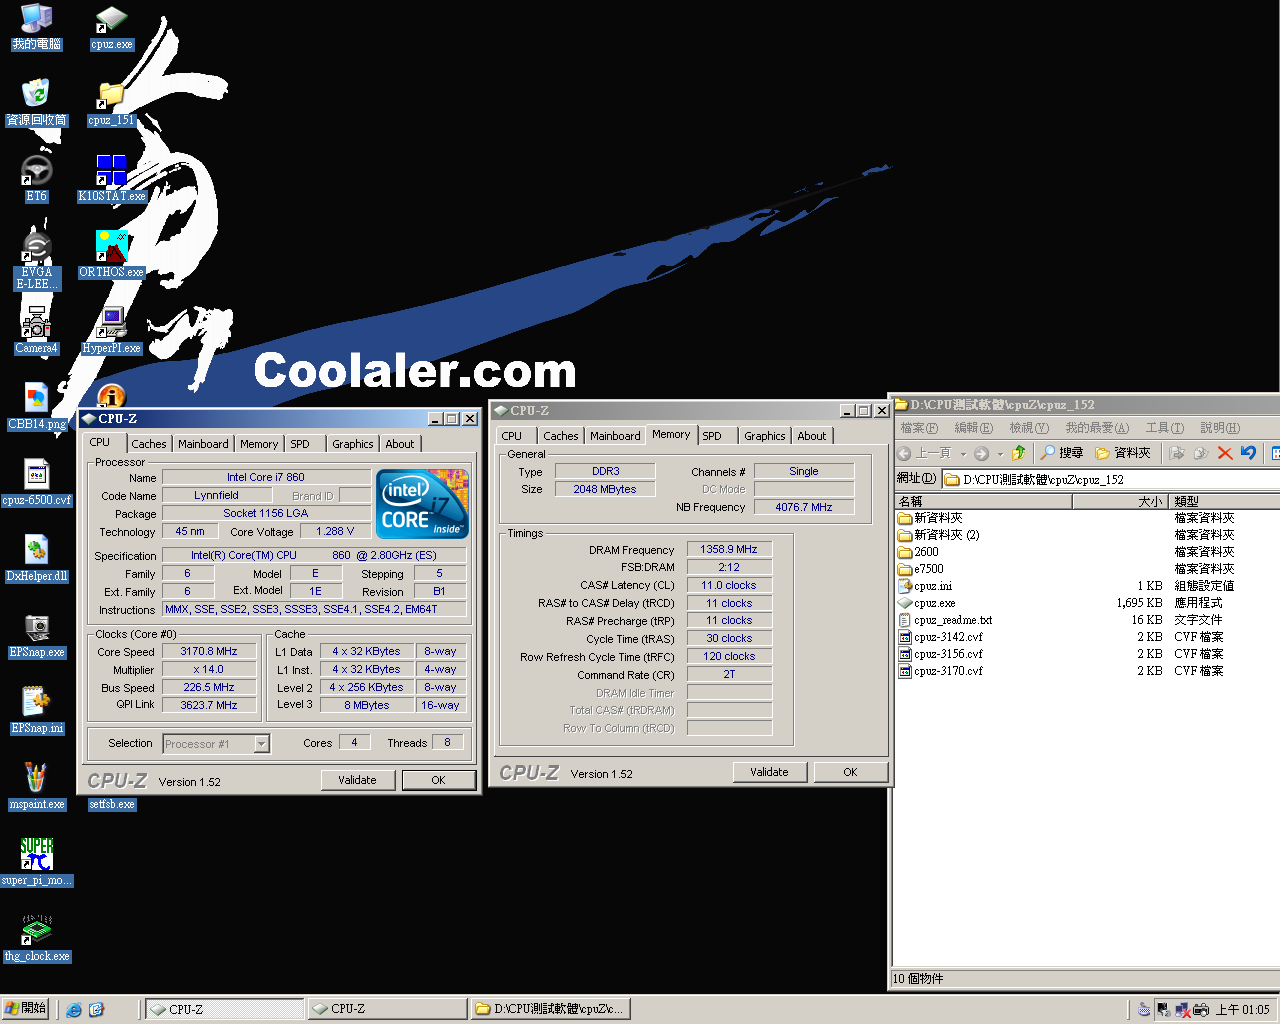1280x1024 pixels.
Task: Toggle the Explorer Folders toolbar button
Action: 1123,453
